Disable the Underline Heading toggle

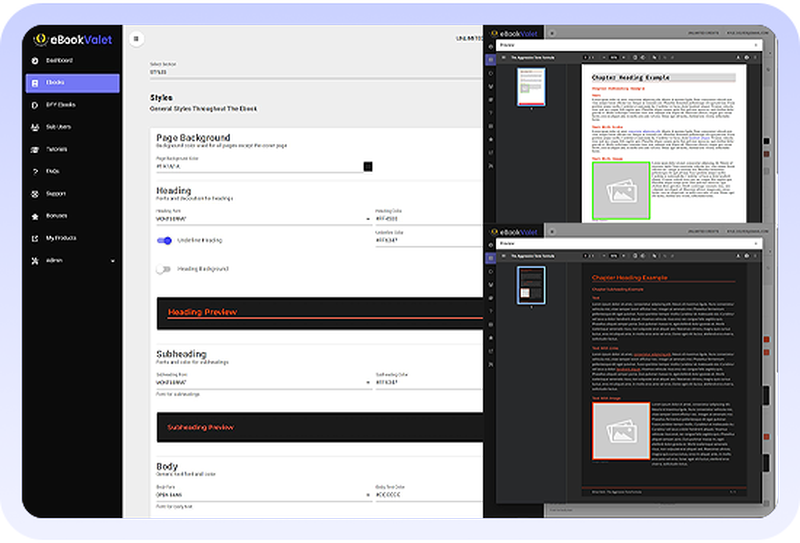coord(164,240)
